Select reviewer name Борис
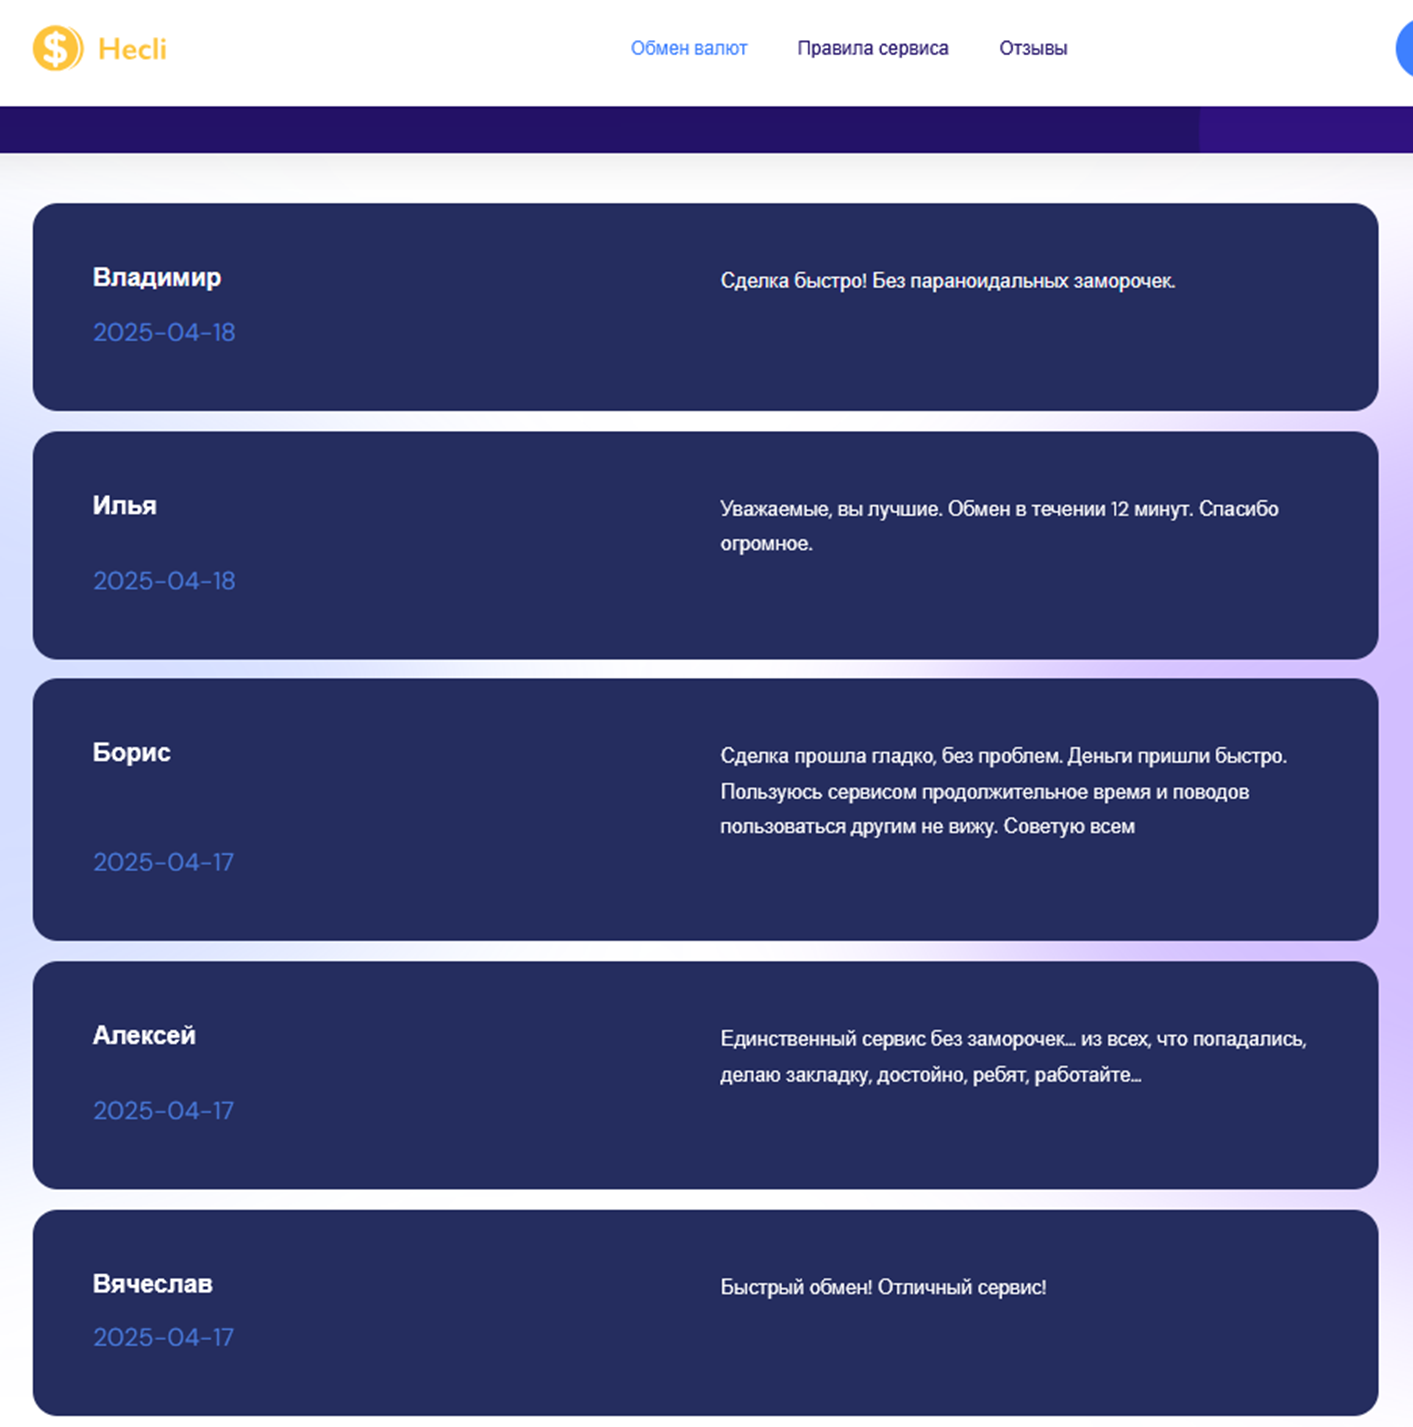This screenshot has height=1427, width=1413. (x=132, y=752)
